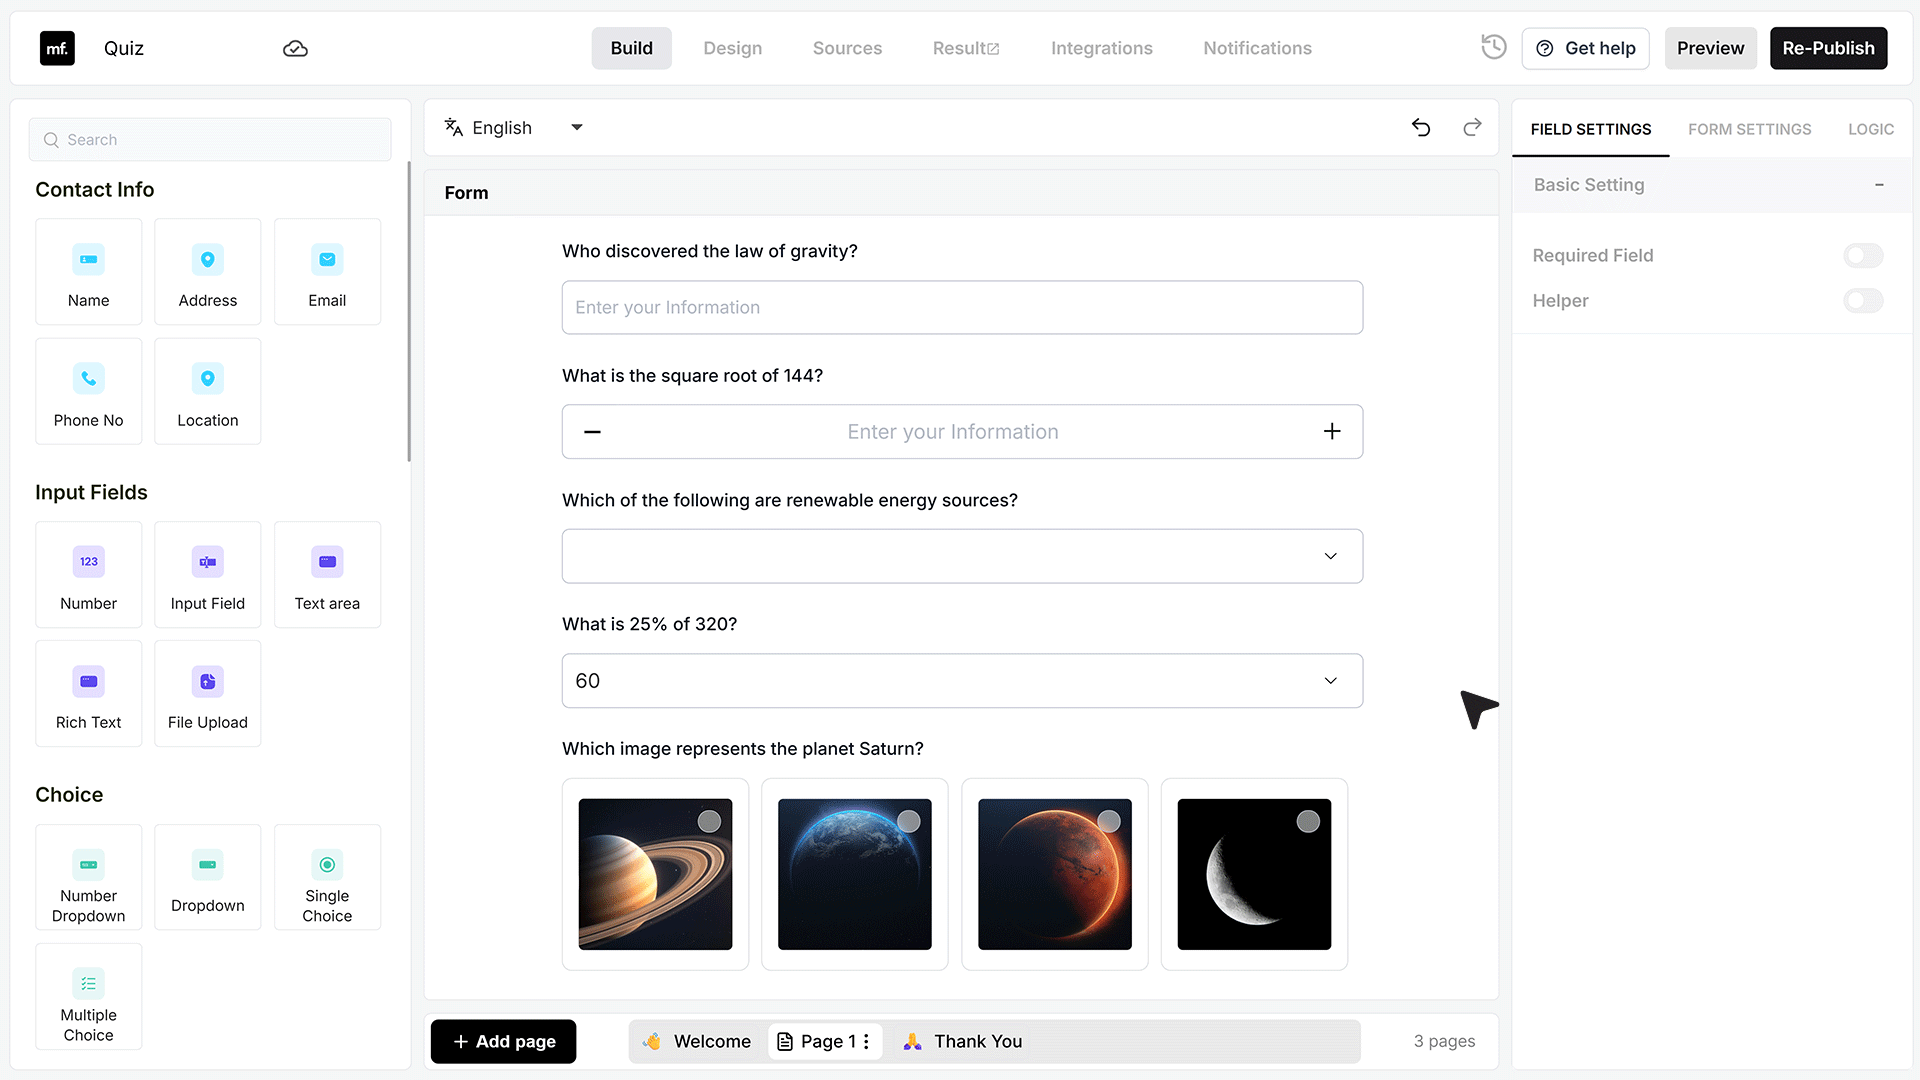This screenshot has height=1080, width=1920.
Task: Select the Moon image radio button
Action: point(1308,821)
